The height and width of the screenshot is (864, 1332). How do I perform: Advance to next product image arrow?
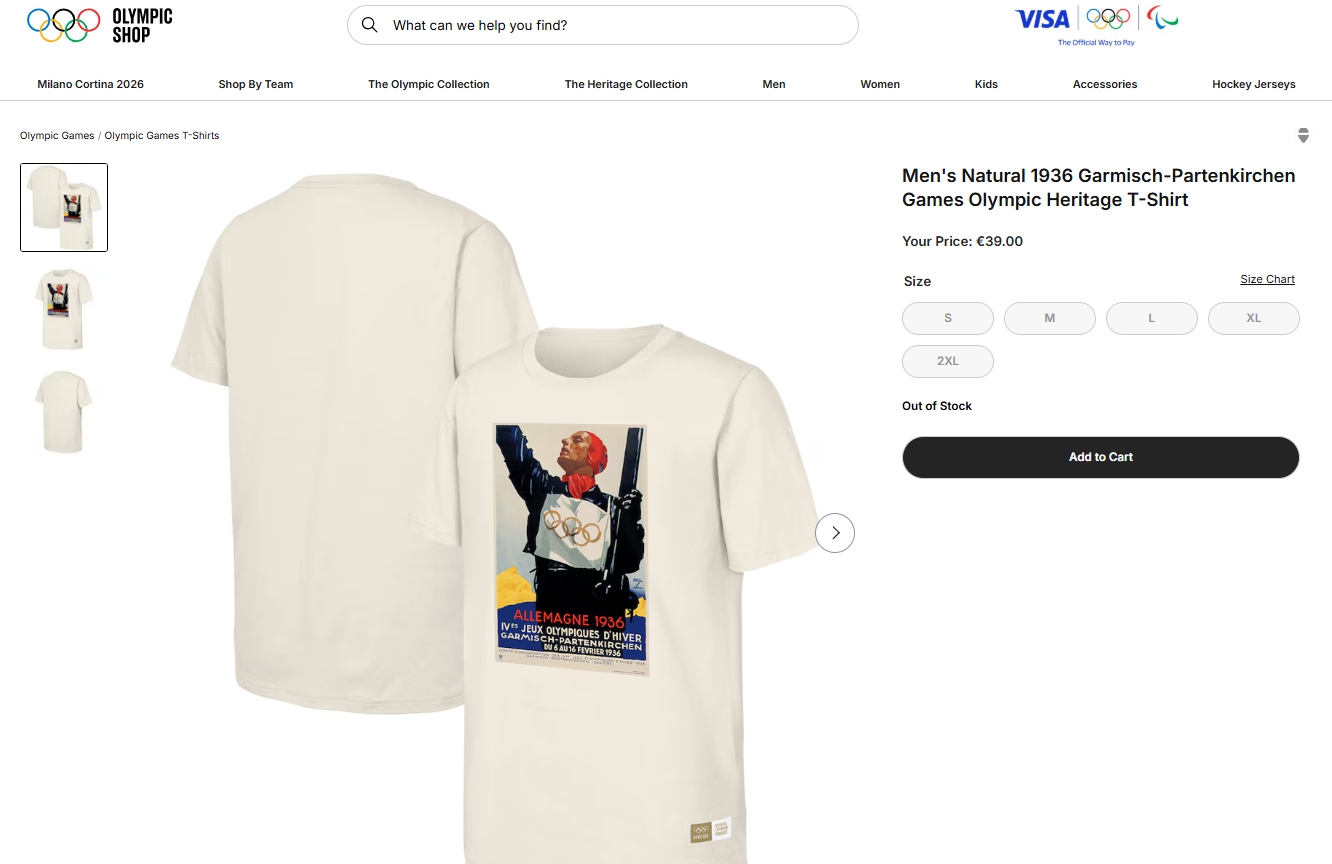(x=835, y=533)
